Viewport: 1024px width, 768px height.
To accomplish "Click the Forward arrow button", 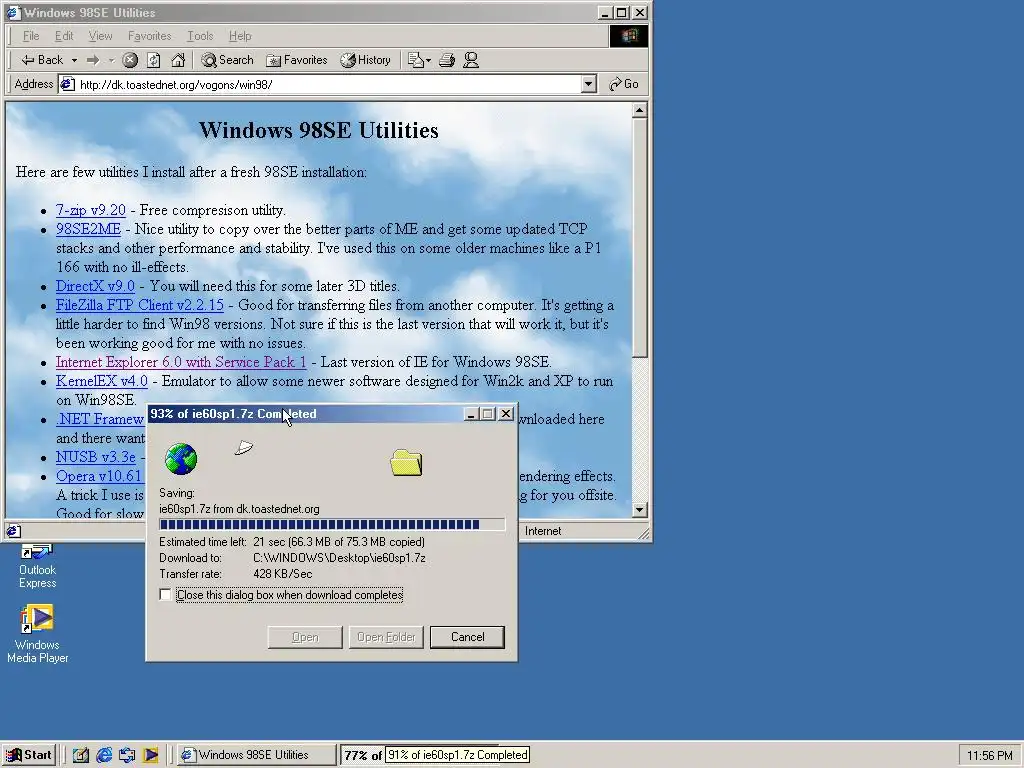I will (93, 60).
